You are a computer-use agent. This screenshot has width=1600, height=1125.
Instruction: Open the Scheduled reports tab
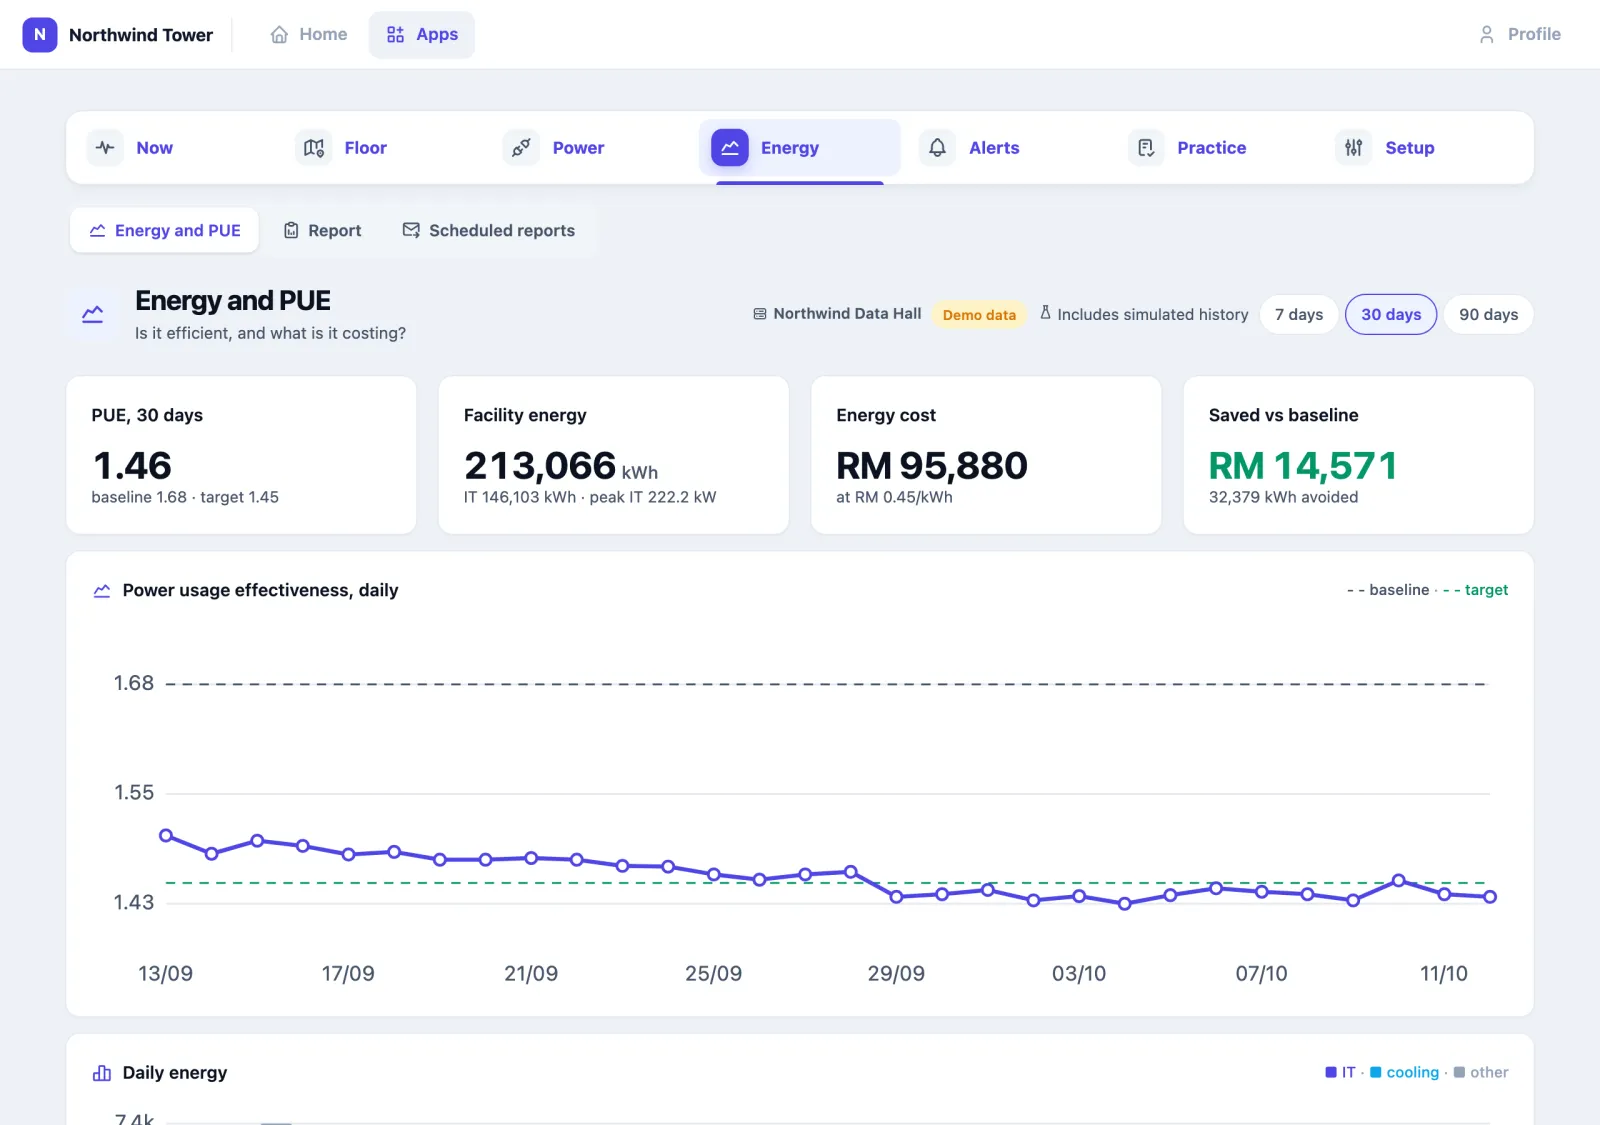coord(489,231)
